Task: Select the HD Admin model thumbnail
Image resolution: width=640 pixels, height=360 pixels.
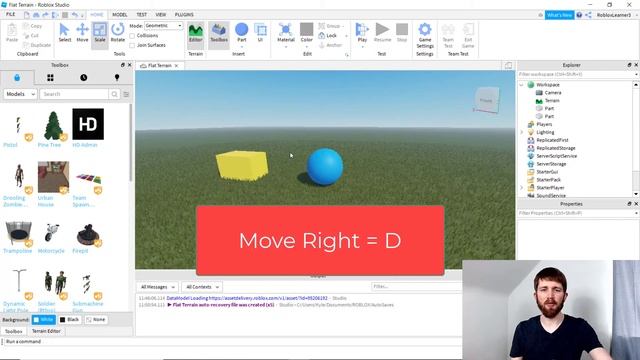Action: (x=88, y=124)
